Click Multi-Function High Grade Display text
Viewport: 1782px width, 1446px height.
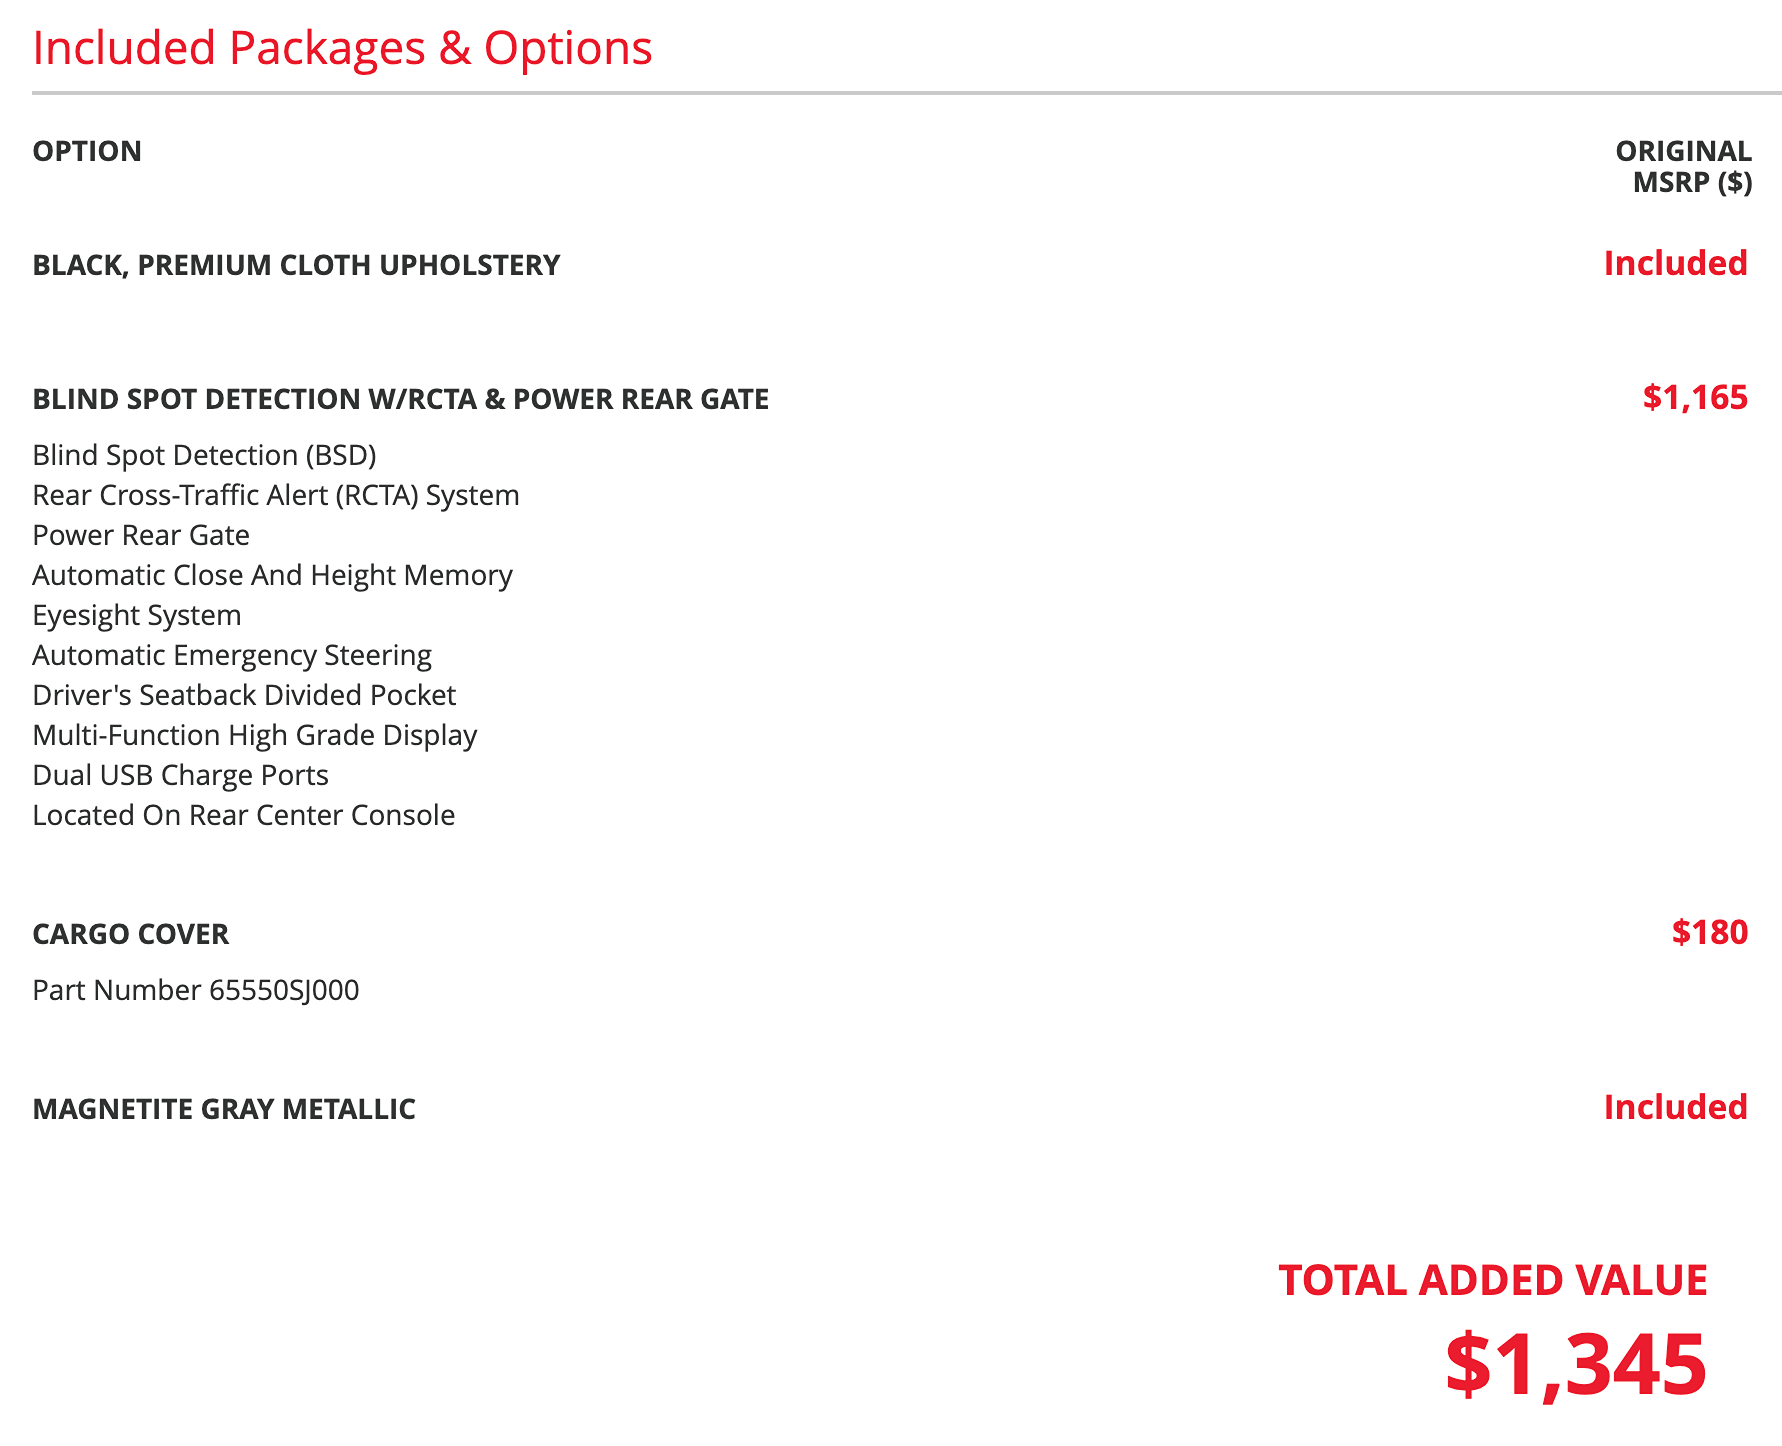click(255, 735)
